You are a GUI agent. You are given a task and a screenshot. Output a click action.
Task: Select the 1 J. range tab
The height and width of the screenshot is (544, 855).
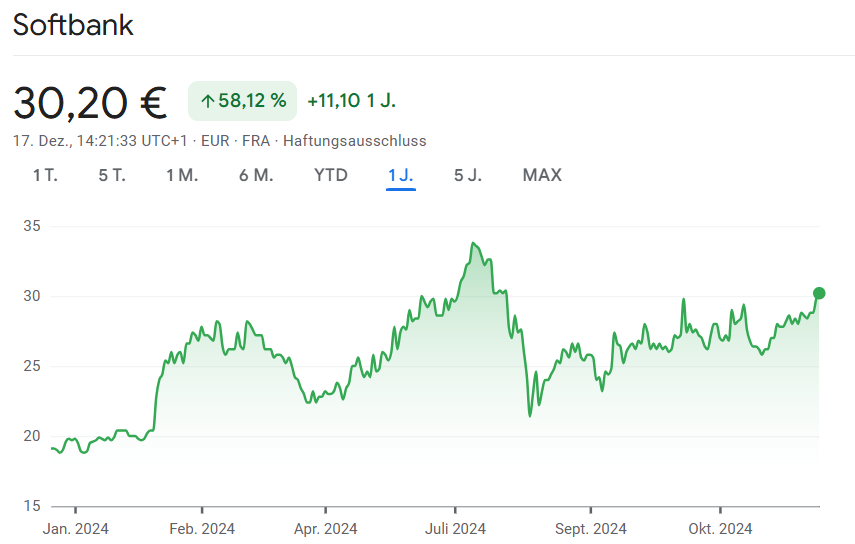pos(401,176)
